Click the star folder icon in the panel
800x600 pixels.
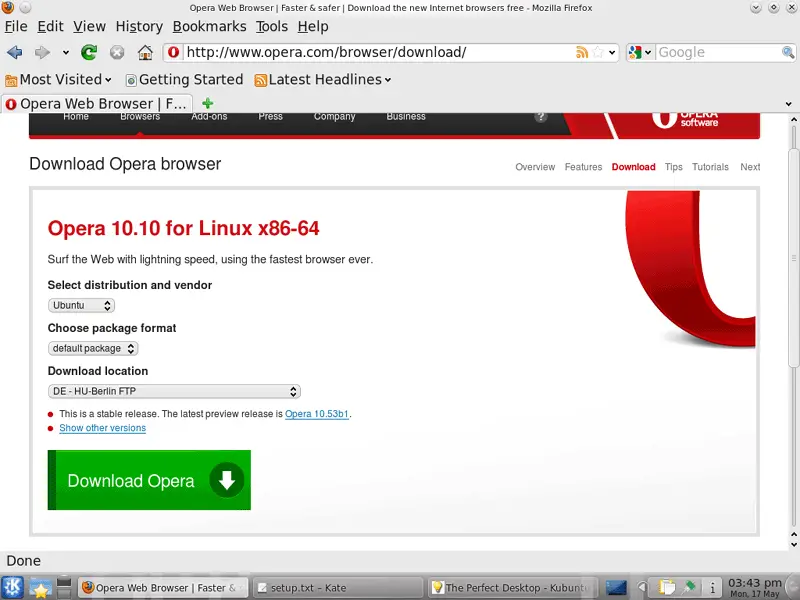pos(40,588)
